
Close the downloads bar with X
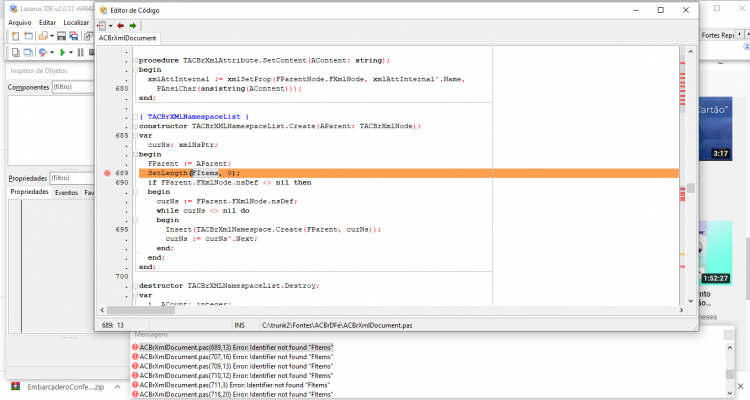pos(740,386)
